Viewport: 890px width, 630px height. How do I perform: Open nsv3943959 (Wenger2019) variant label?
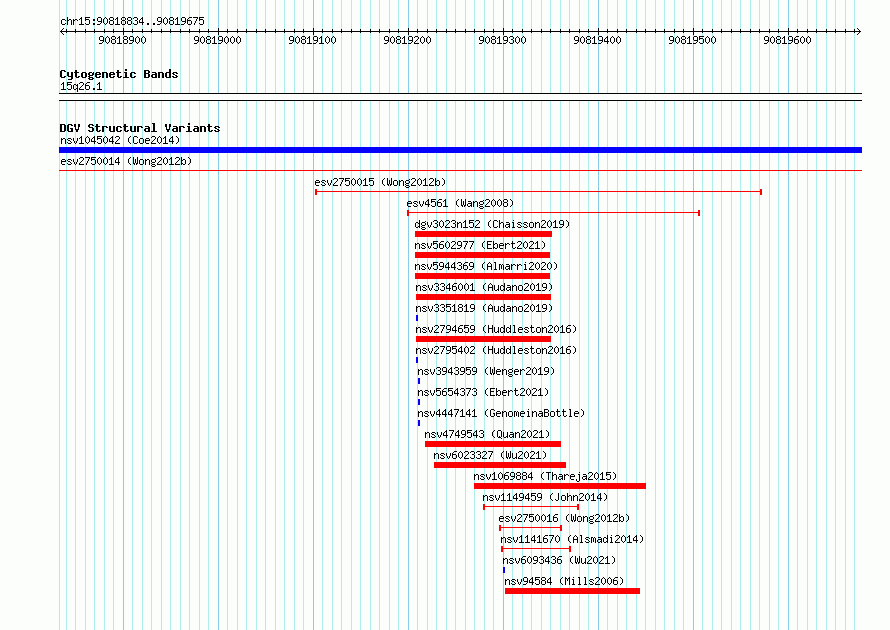click(486, 371)
